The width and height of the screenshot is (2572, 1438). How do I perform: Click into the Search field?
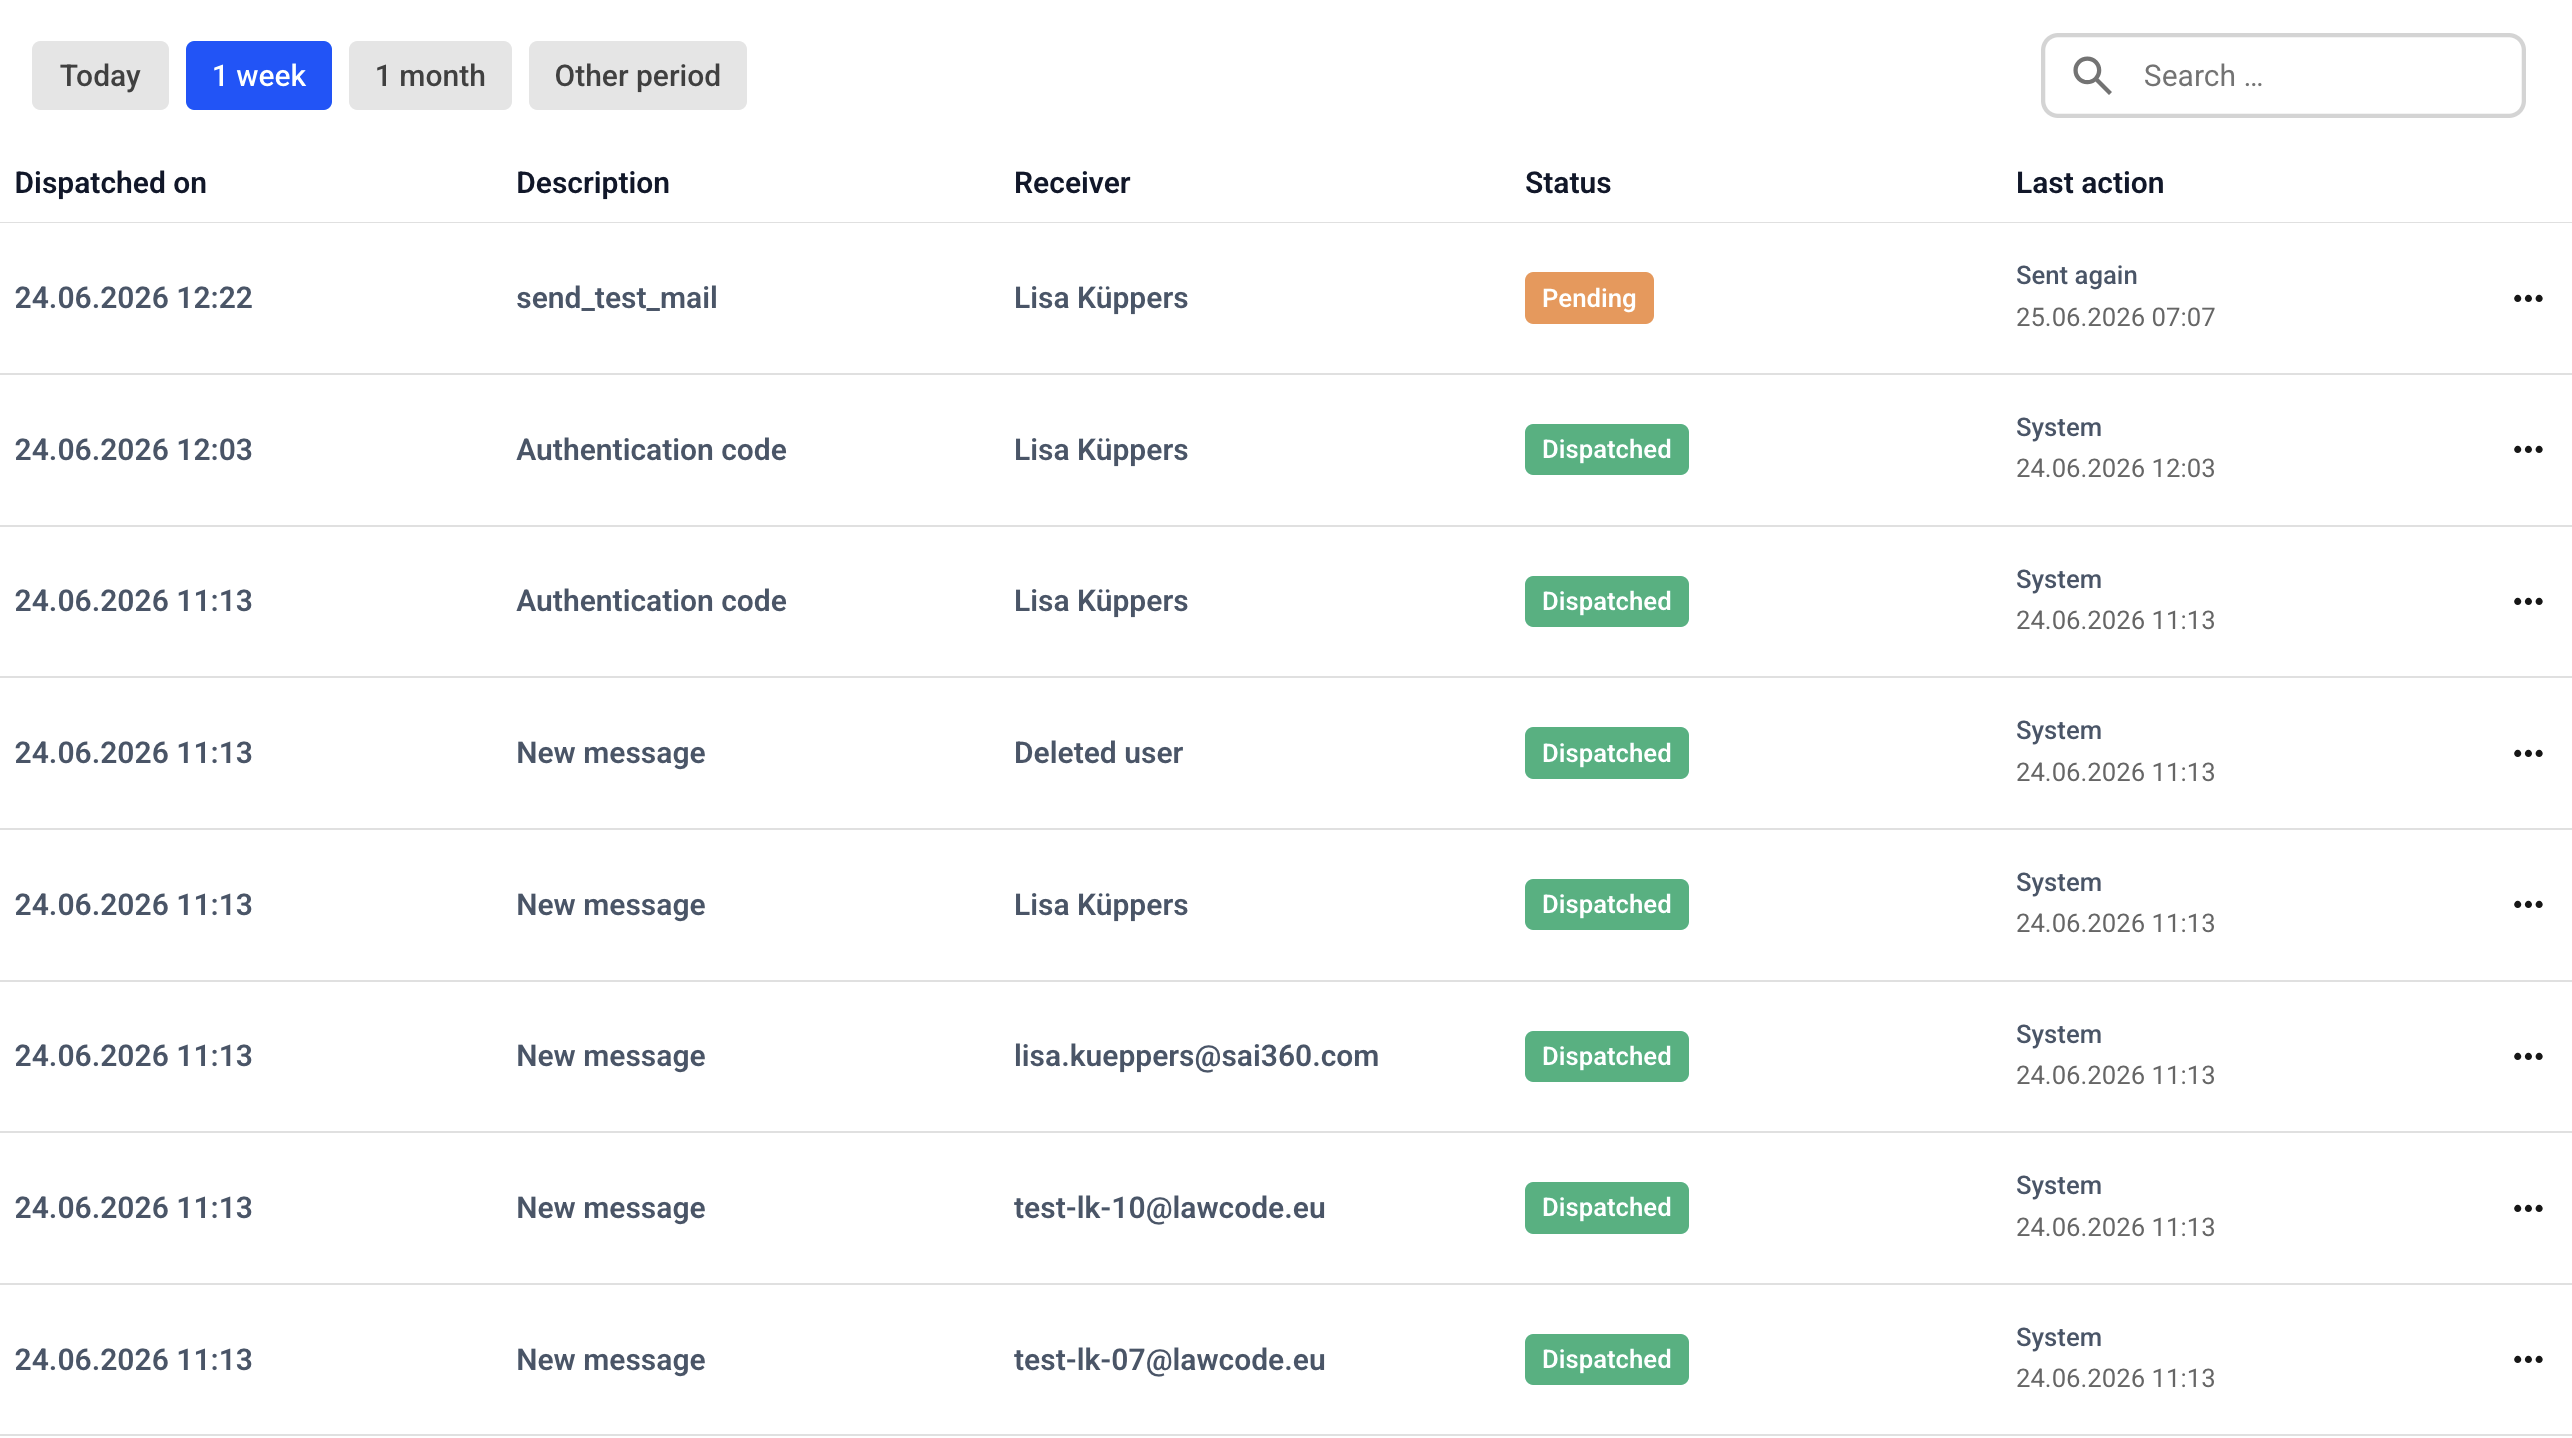pos(2283,76)
